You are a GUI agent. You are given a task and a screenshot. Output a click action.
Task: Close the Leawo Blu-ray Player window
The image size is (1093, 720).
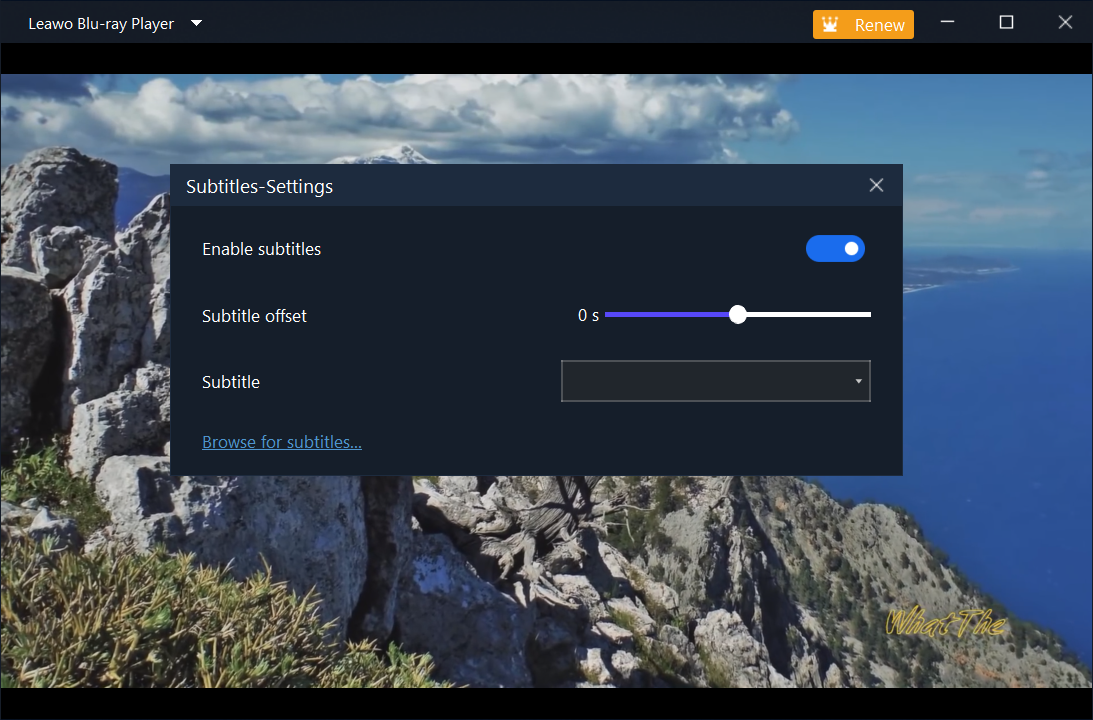click(1065, 23)
